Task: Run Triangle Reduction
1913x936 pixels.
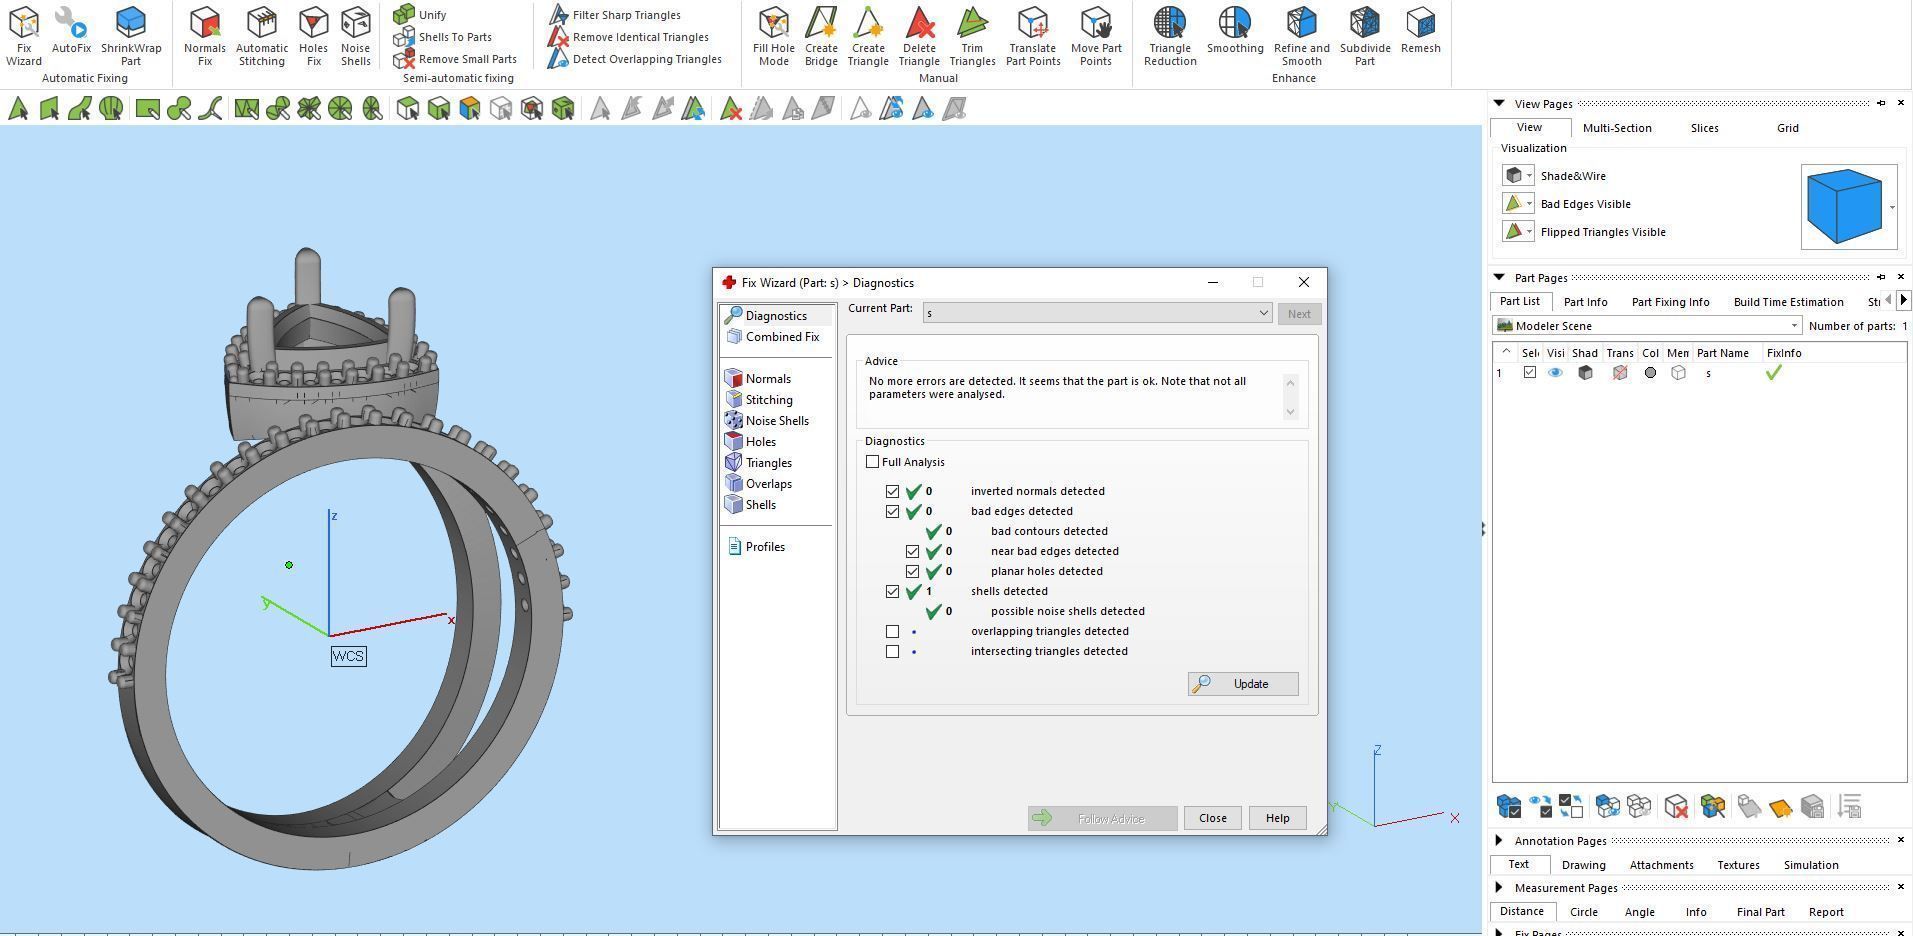Action: pyautogui.click(x=1170, y=36)
